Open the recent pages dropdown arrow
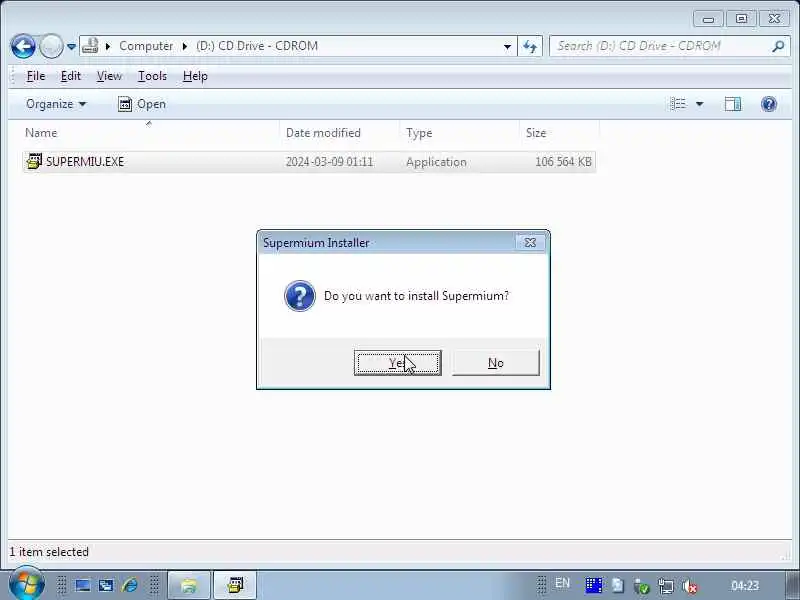 coord(71,46)
